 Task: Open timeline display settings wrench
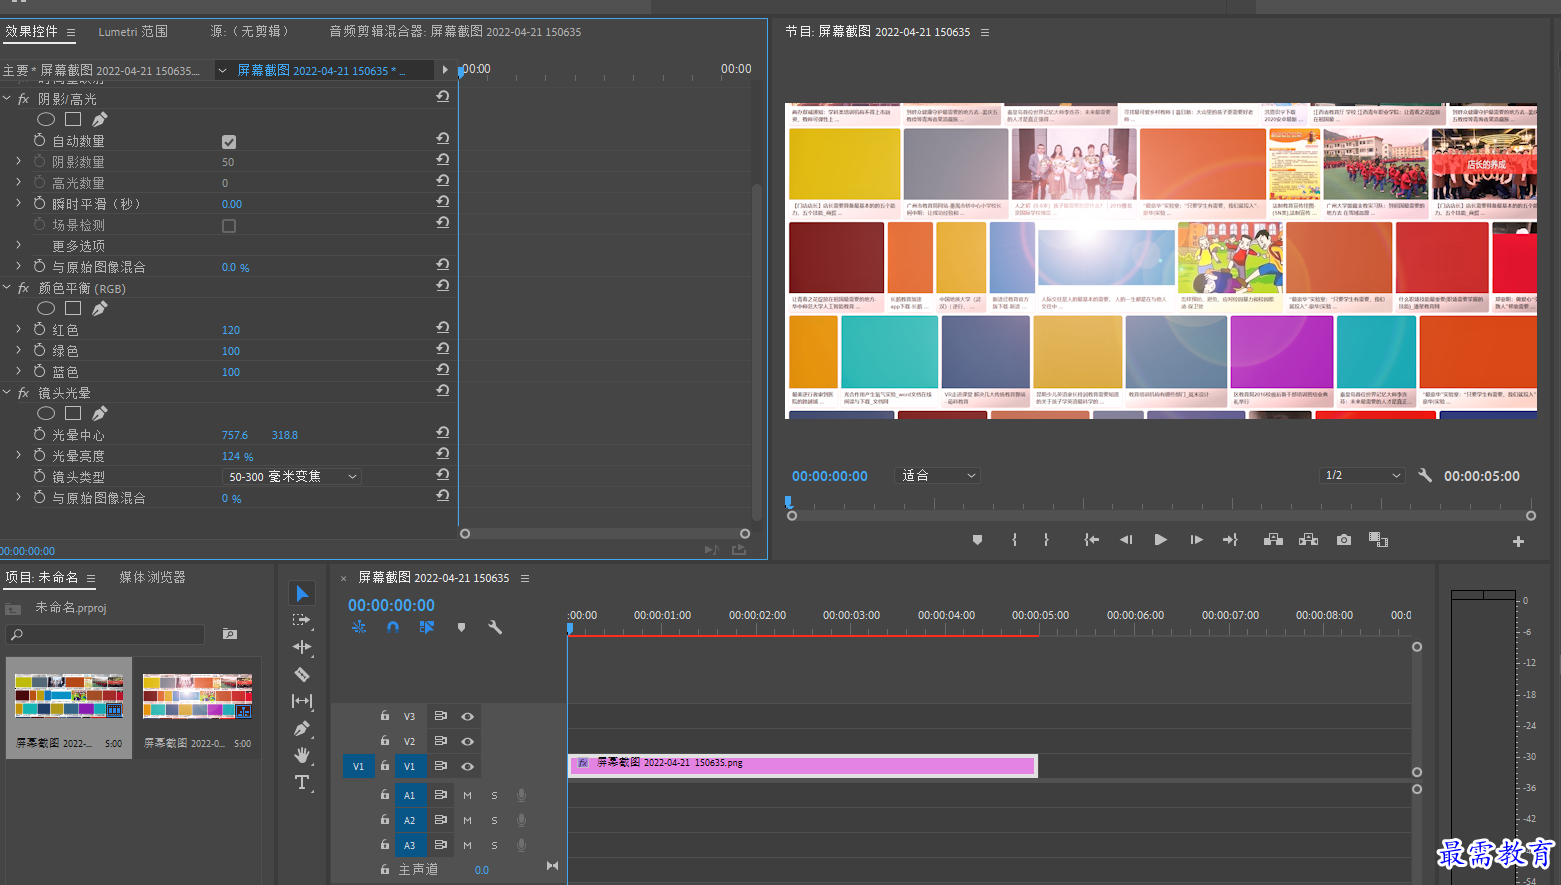494,627
